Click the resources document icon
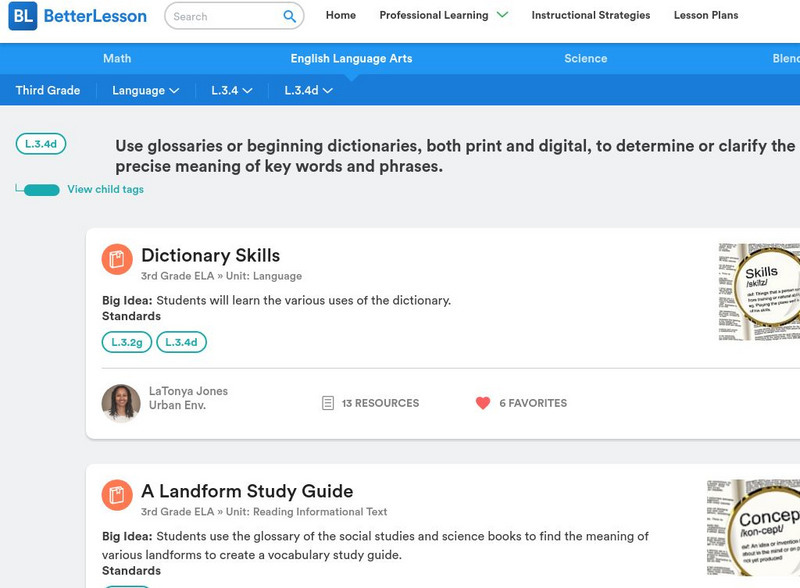This screenshot has height=588, width=800. click(x=327, y=403)
